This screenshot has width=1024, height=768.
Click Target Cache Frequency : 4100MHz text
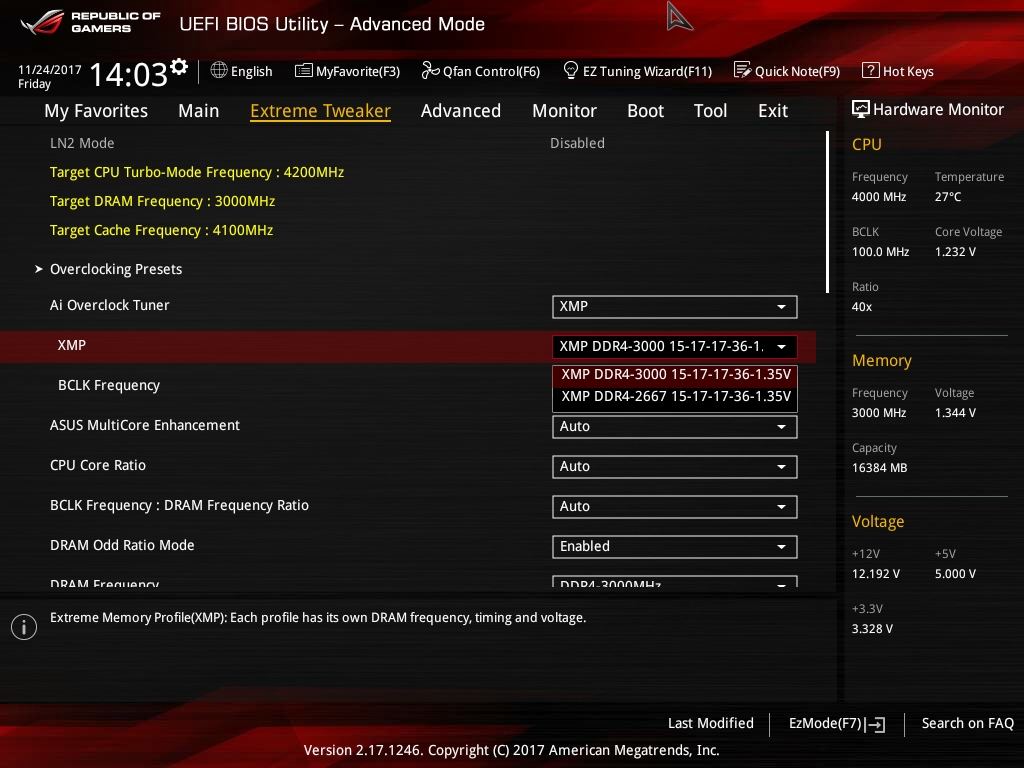coord(161,231)
